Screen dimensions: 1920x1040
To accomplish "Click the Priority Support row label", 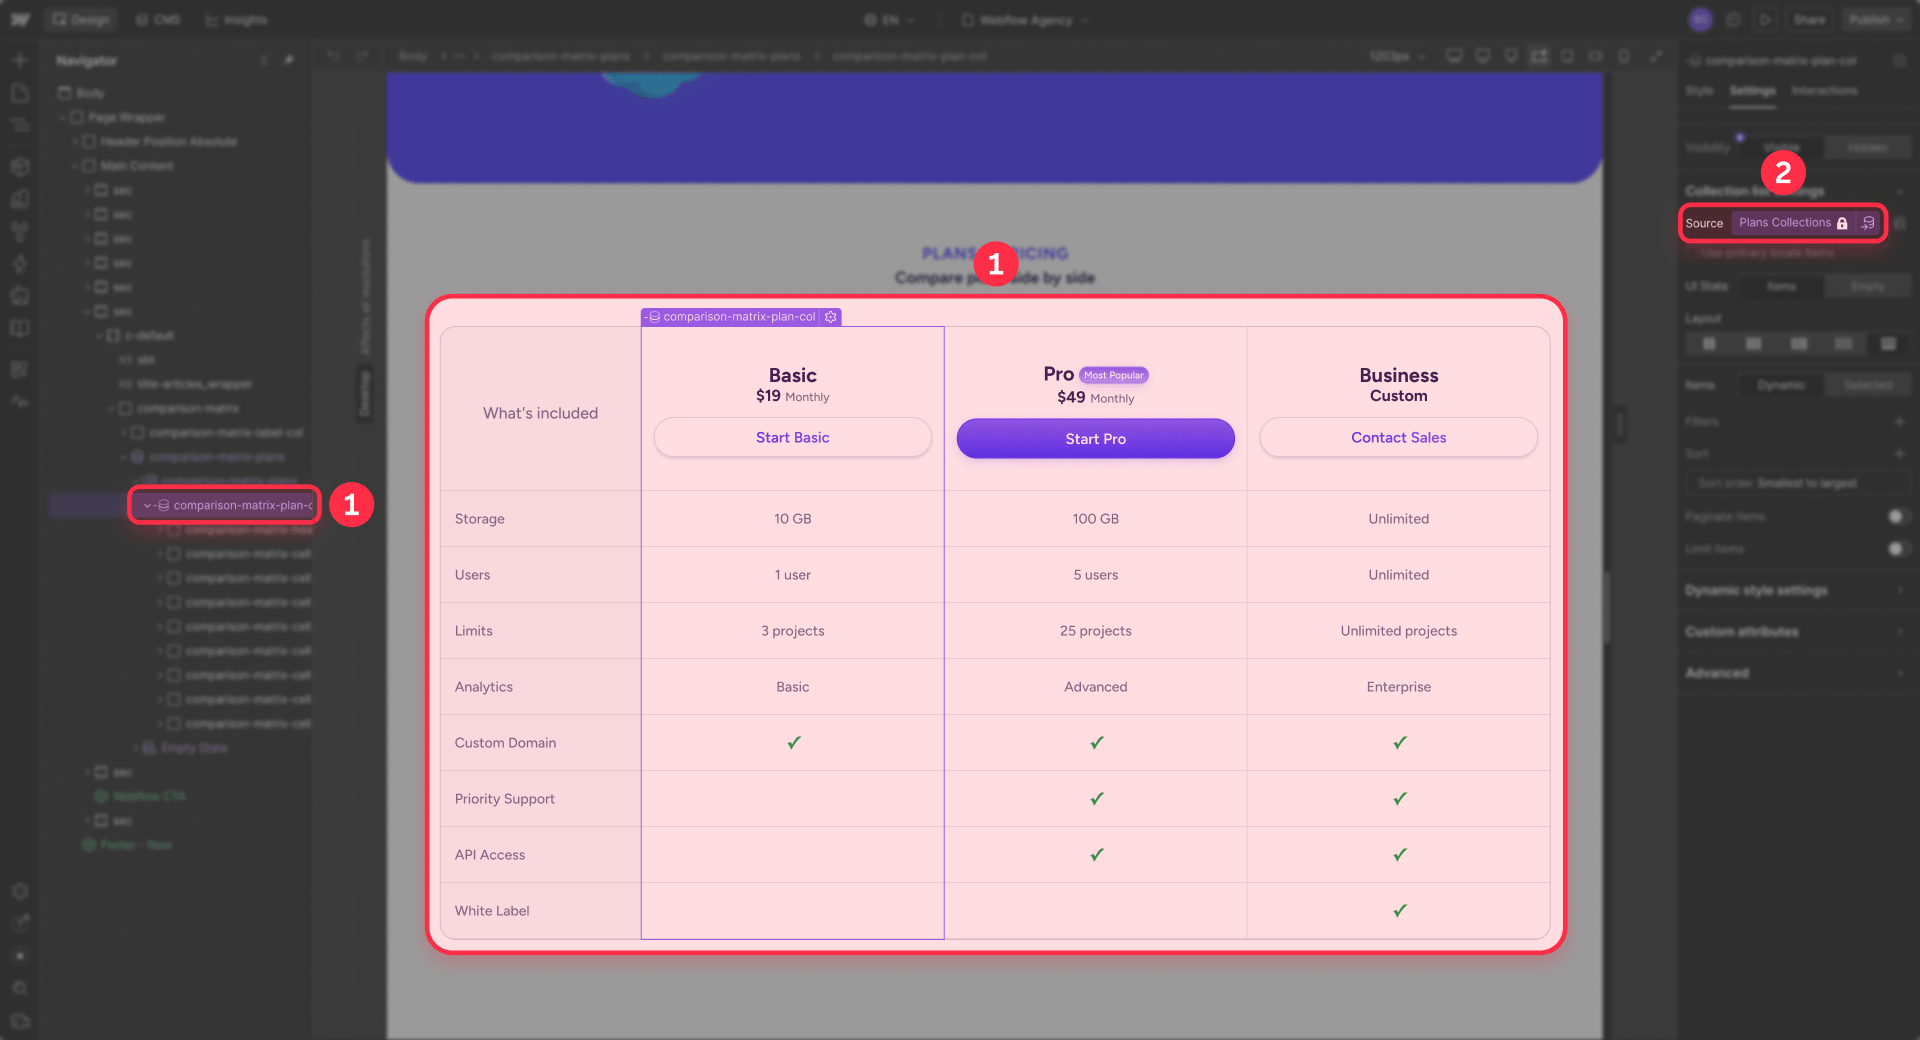I will coord(505,799).
